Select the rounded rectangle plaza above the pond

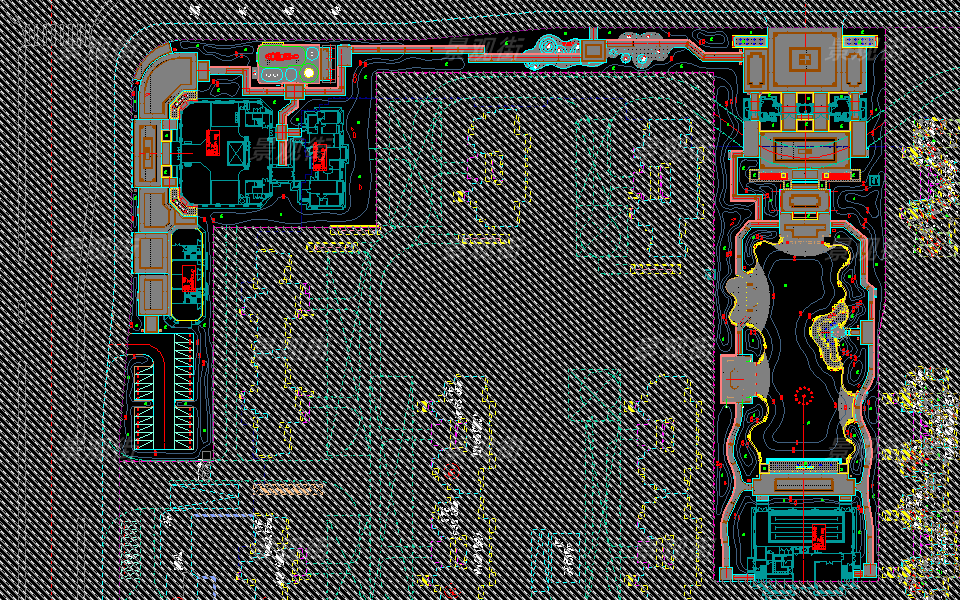pyautogui.click(x=803, y=204)
